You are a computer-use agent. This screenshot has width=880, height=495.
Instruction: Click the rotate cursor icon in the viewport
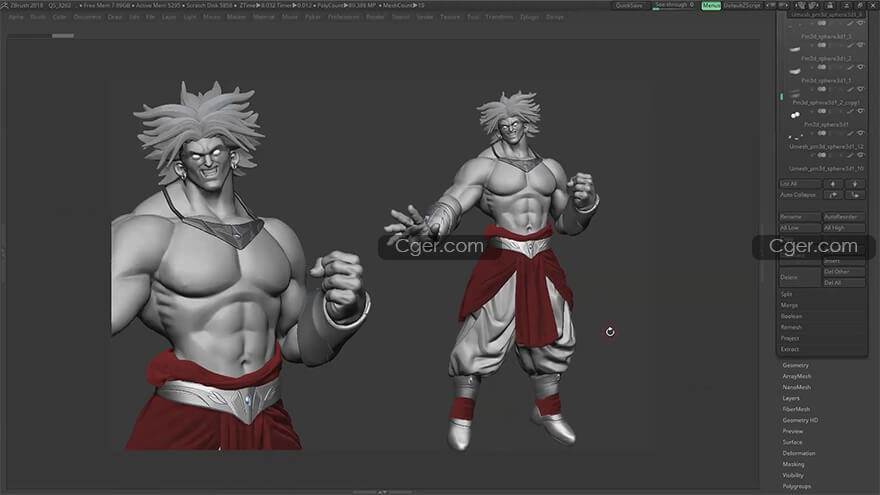pyautogui.click(x=610, y=331)
